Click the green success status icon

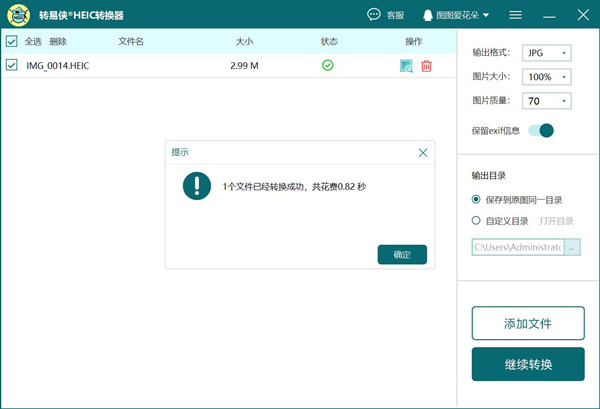(x=328, y=65)
